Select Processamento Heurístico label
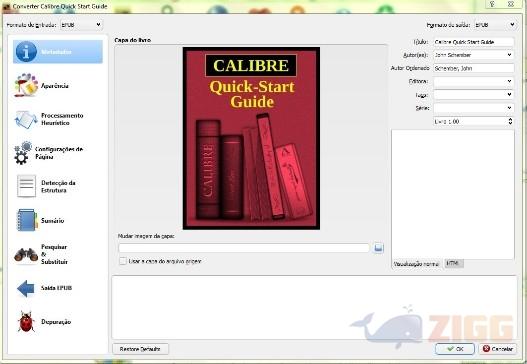 click(62, 119)
